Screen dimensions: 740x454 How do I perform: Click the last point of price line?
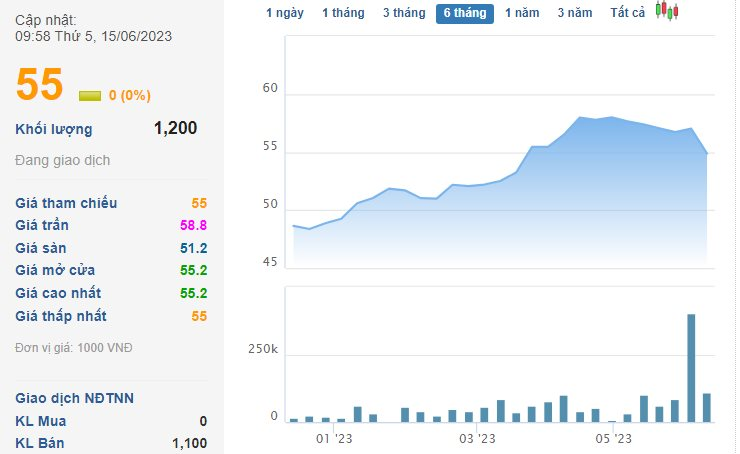pos(706,153)
